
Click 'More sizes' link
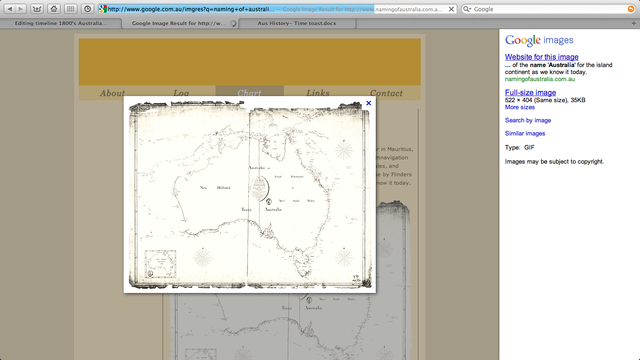(520, 107)
